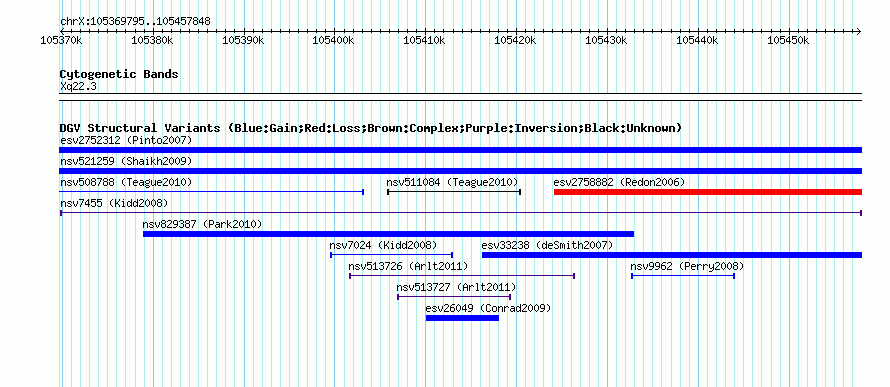Open the nsv9962 (Perry2008) label

tap(687, 266)
